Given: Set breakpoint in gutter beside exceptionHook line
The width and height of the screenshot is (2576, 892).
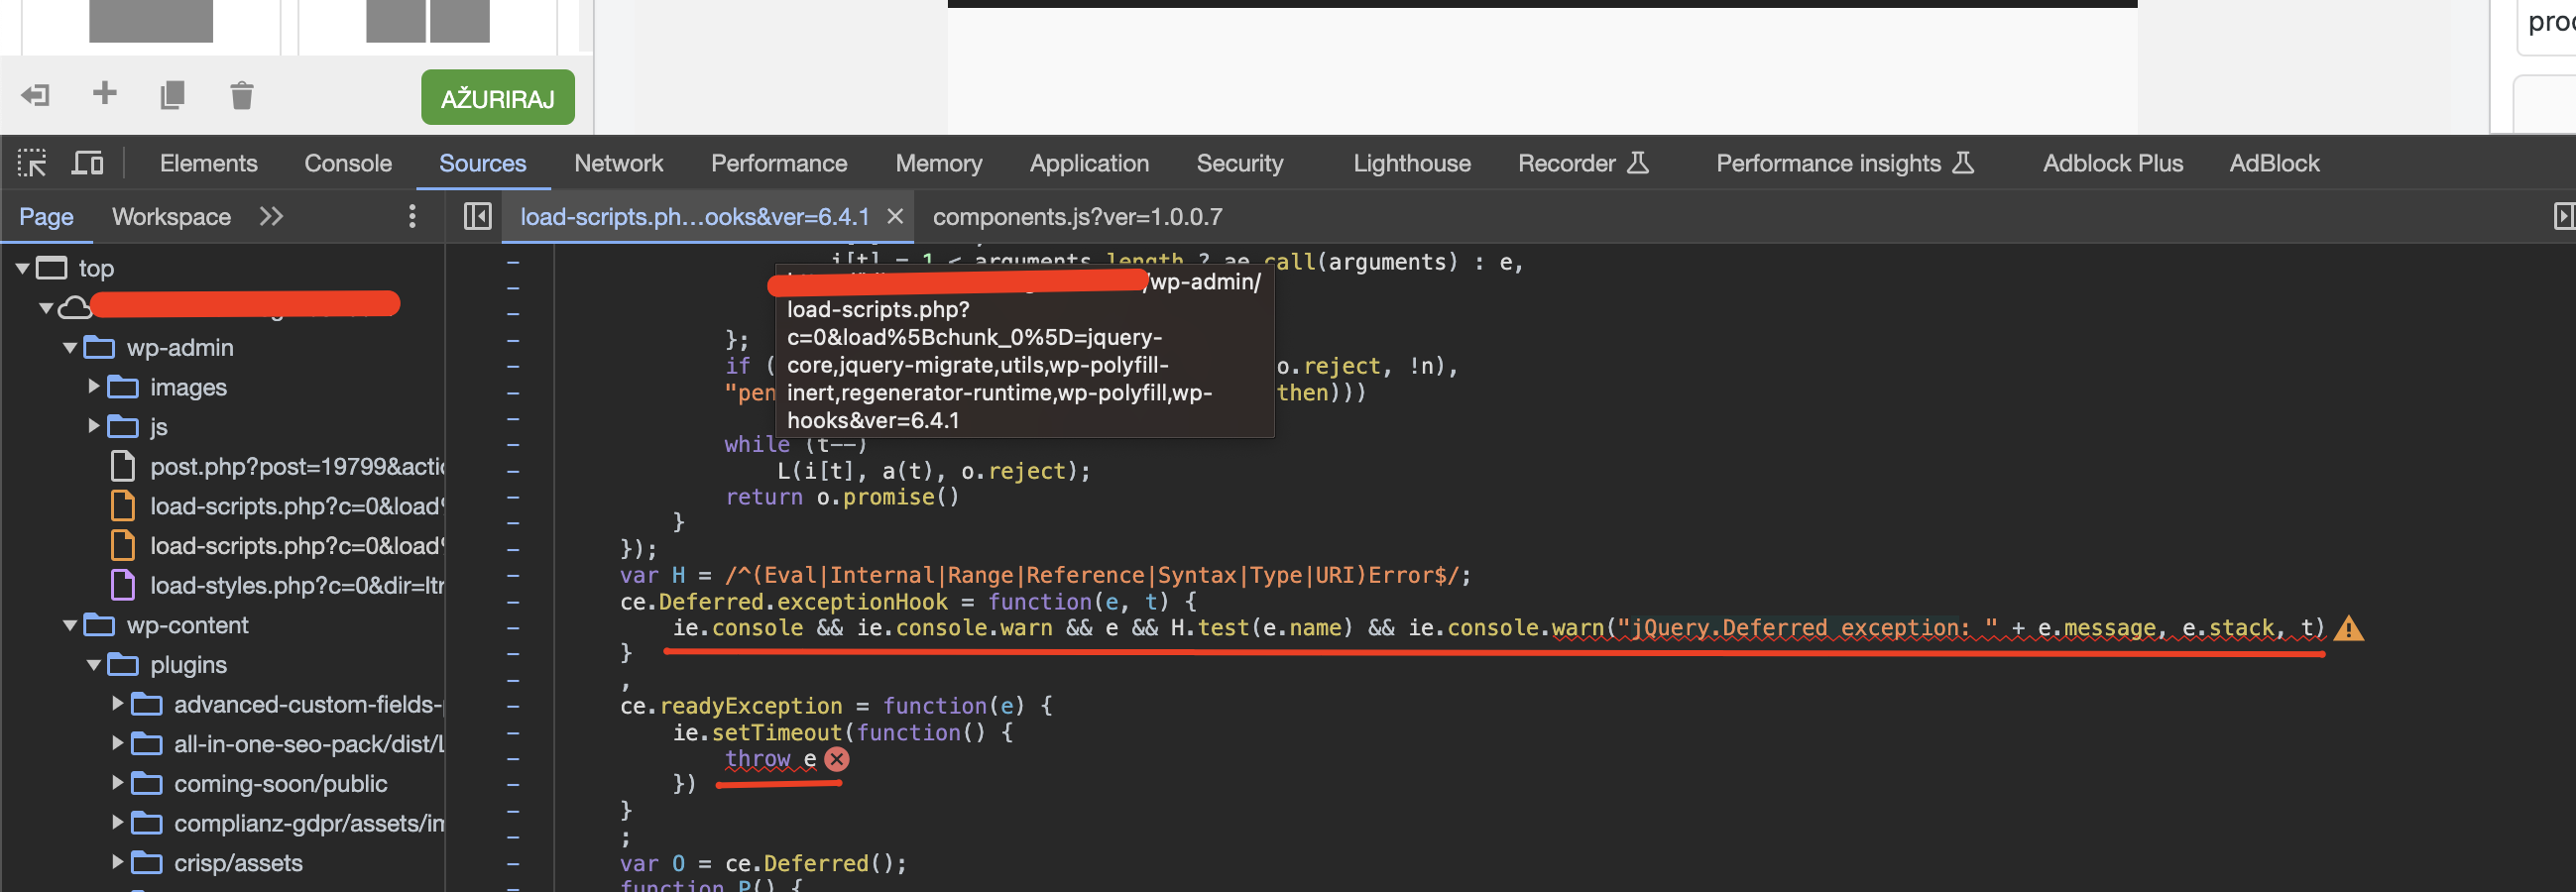Looking at the screenshot, I should [513, 602].
